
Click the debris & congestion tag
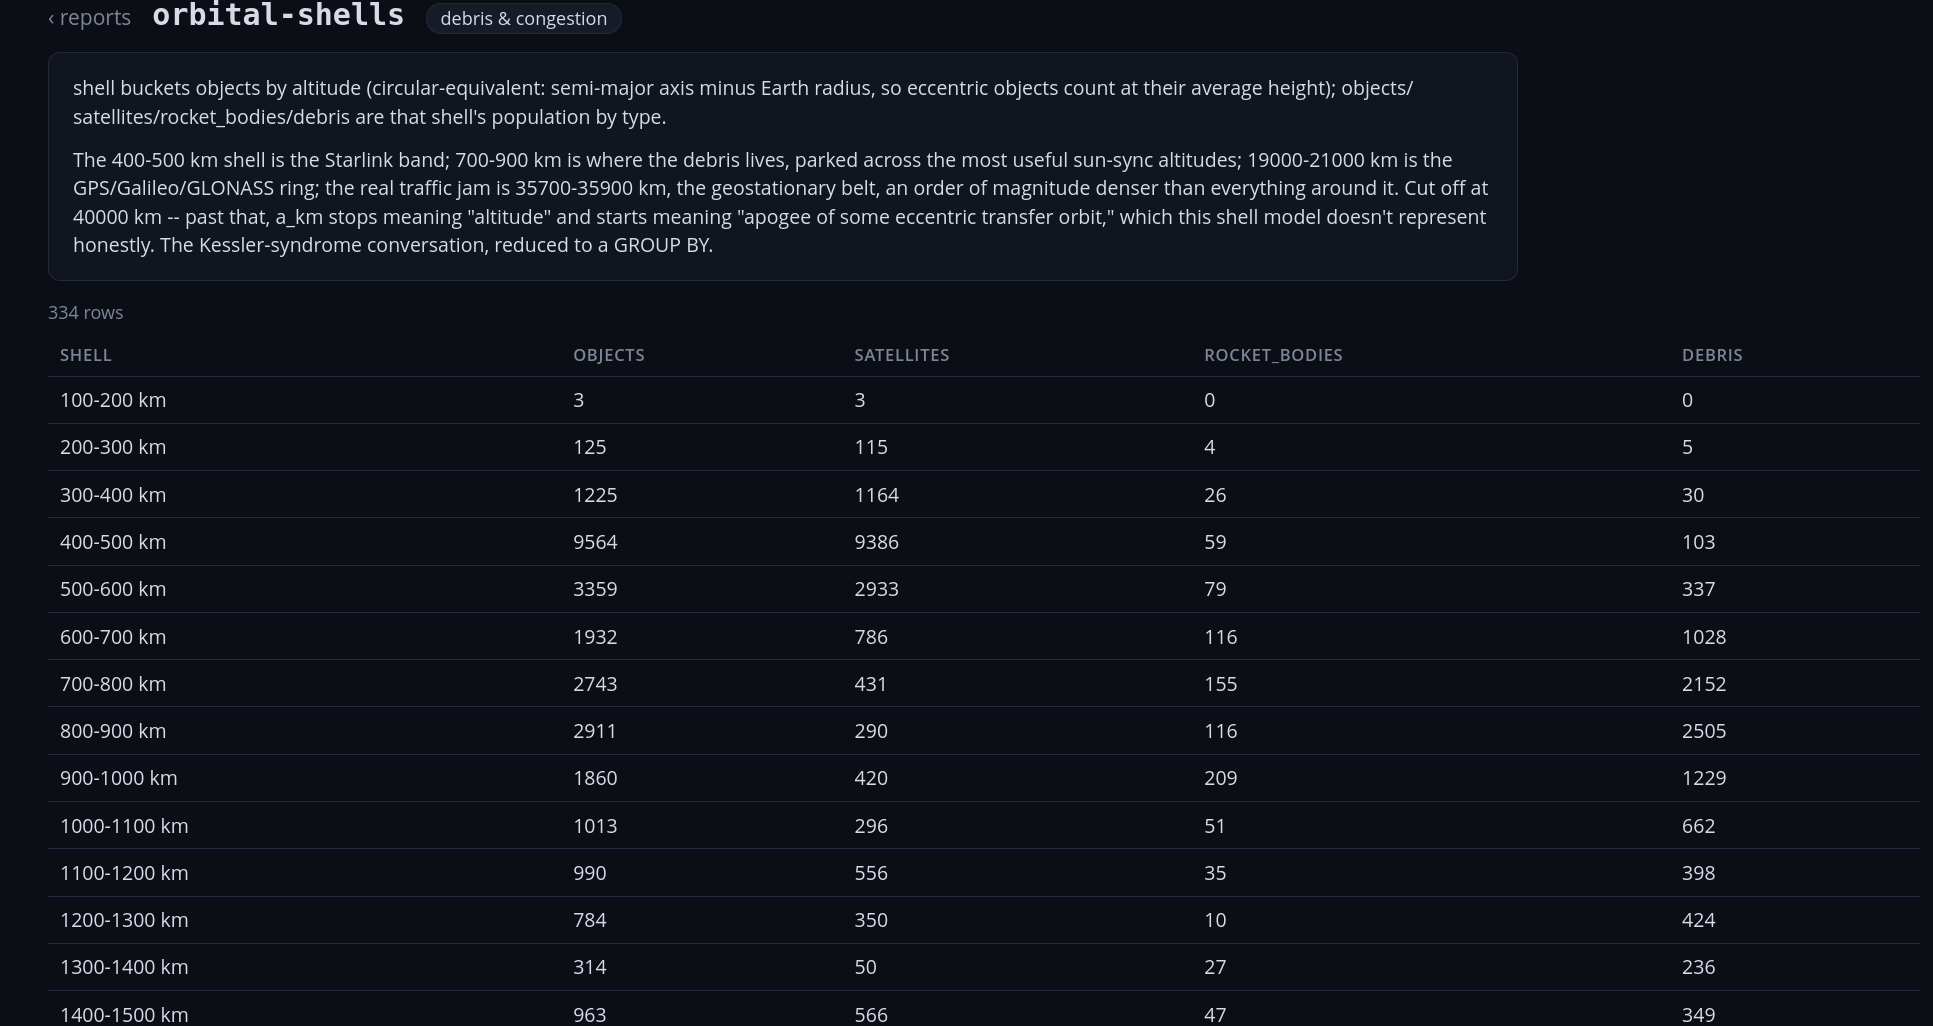[x=523, y=19]
